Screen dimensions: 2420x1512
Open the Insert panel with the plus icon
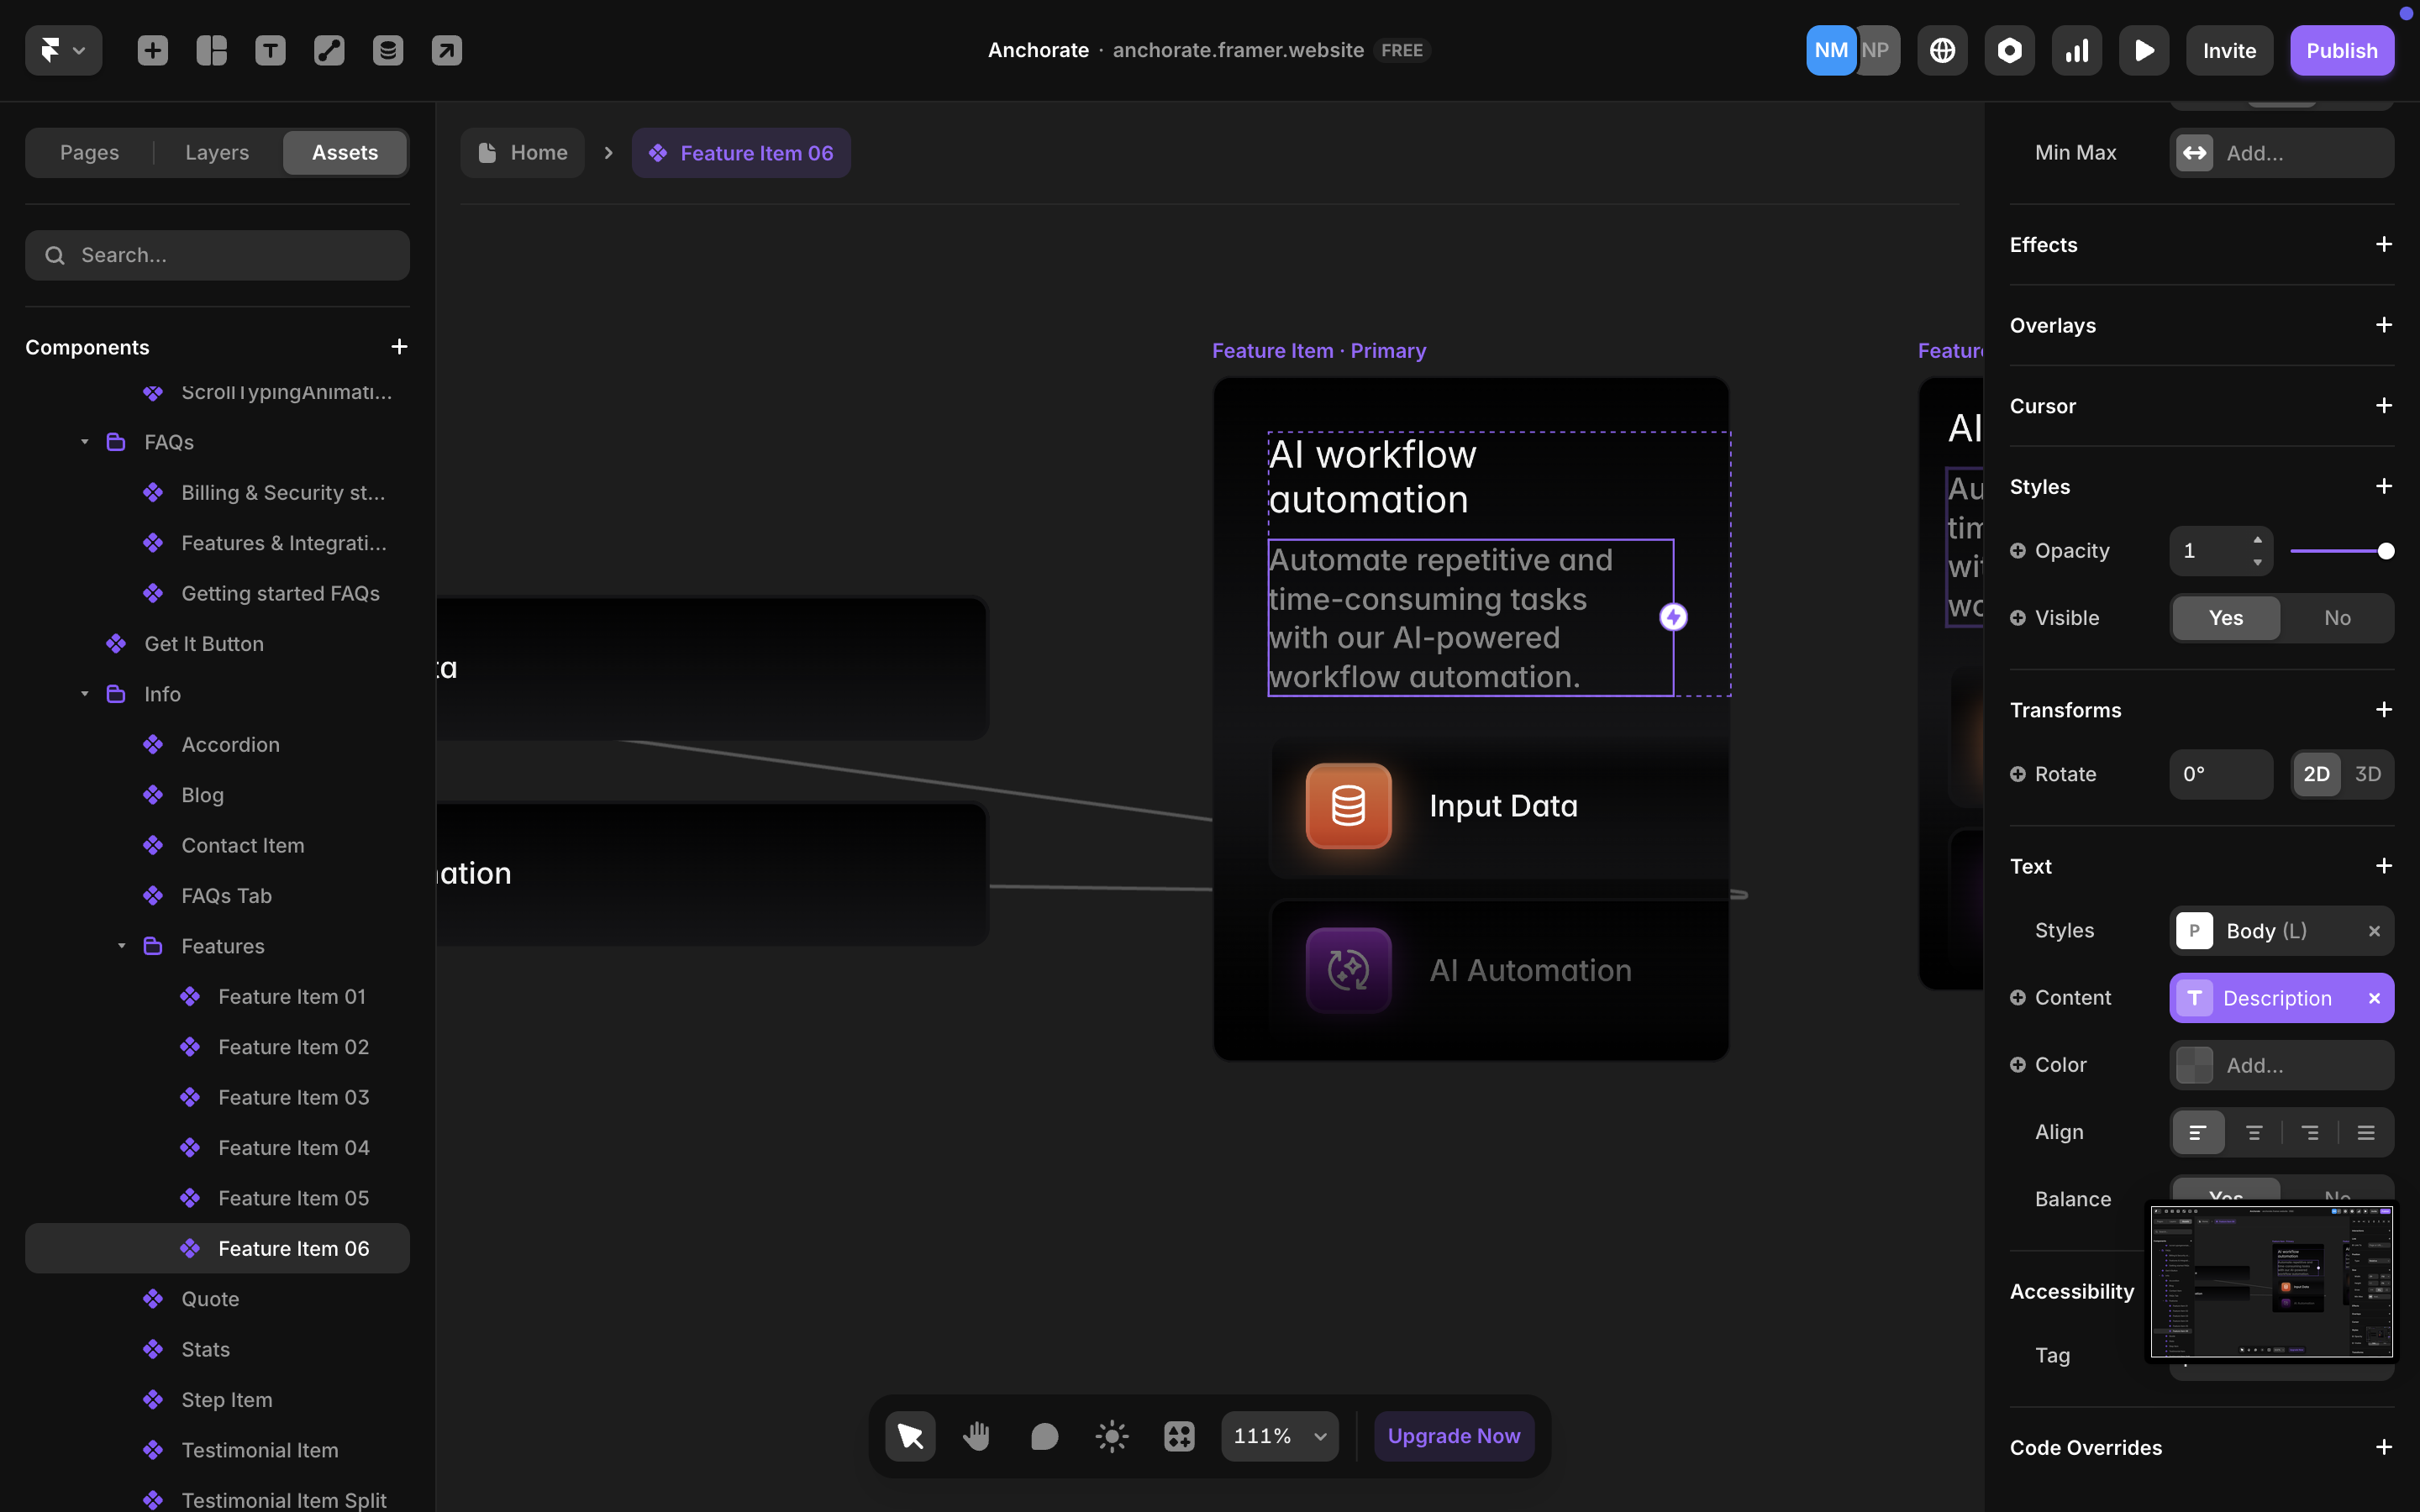pyautogui.click(x=152, y=50)
